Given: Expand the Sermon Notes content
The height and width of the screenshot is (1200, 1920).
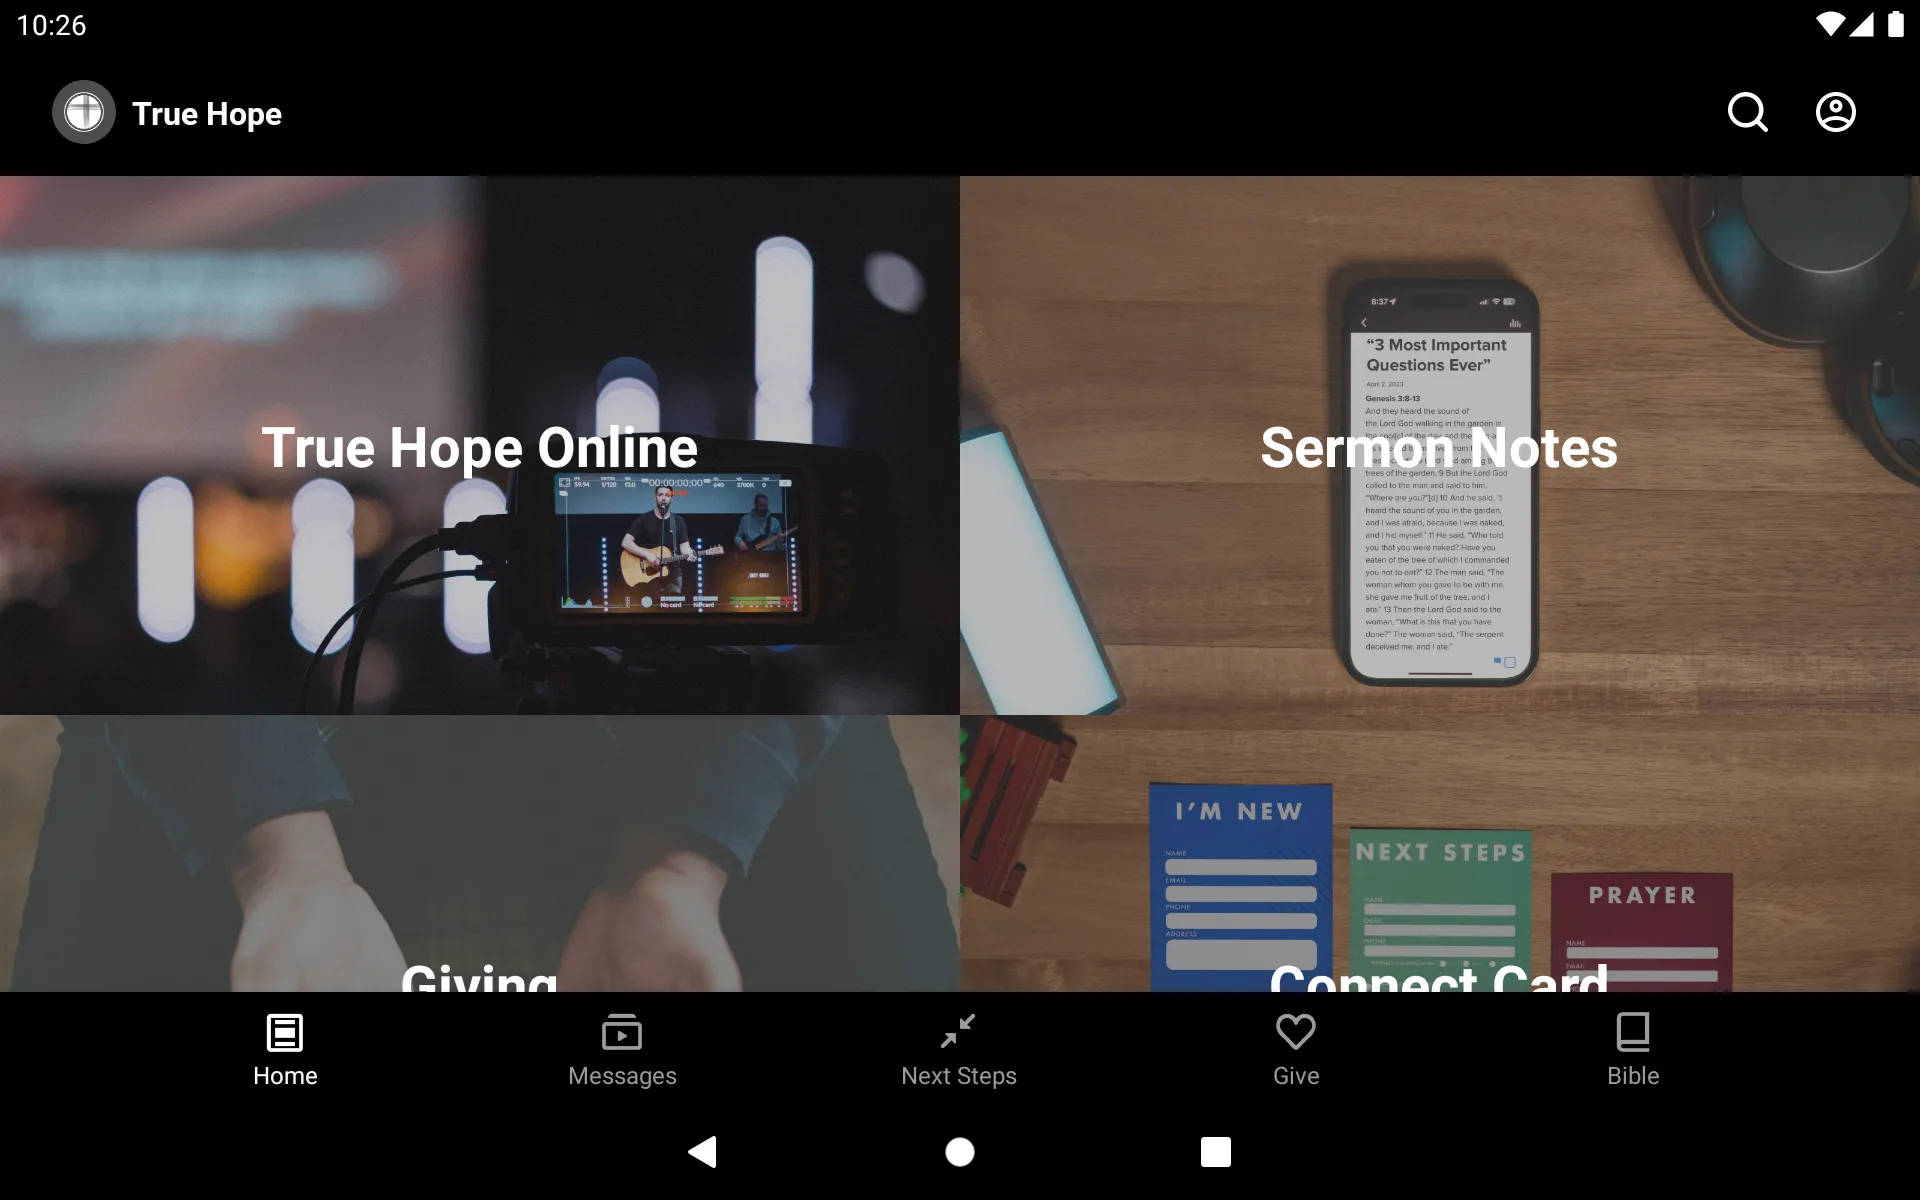Looking at the screenshot, I should (x=1439, y=445).
